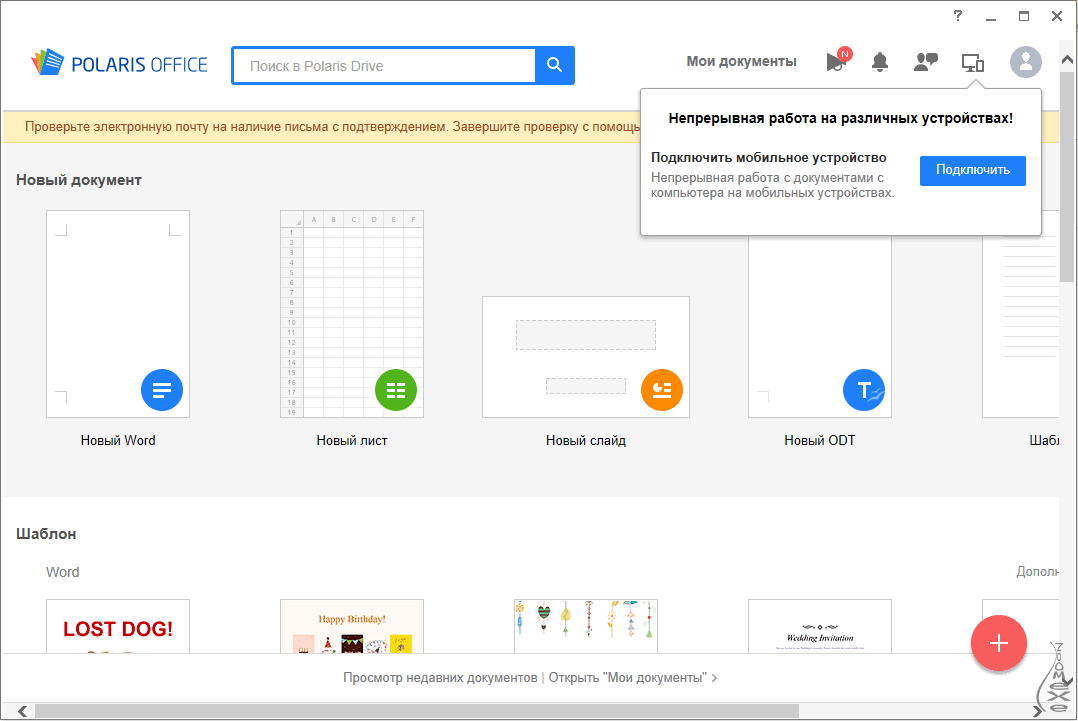This screenshot has height=721, width=1078.
Task: Click the Подключить button
Action: click(x=972, y=170)
